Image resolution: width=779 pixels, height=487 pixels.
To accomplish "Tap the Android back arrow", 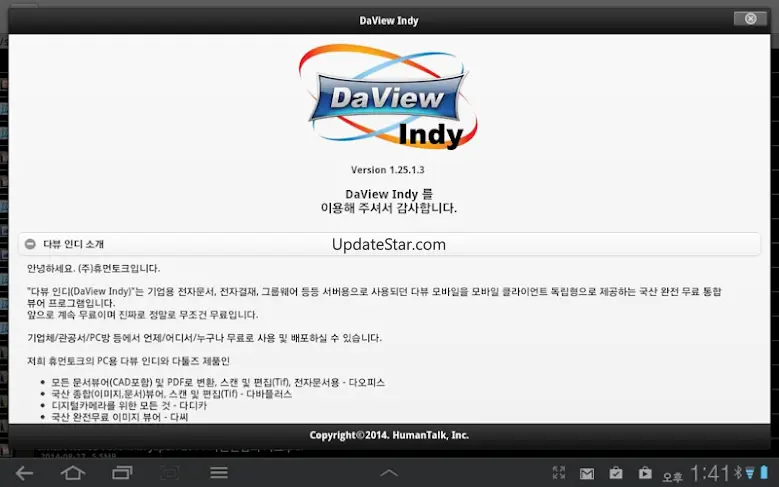I will [x=25, y=472].
